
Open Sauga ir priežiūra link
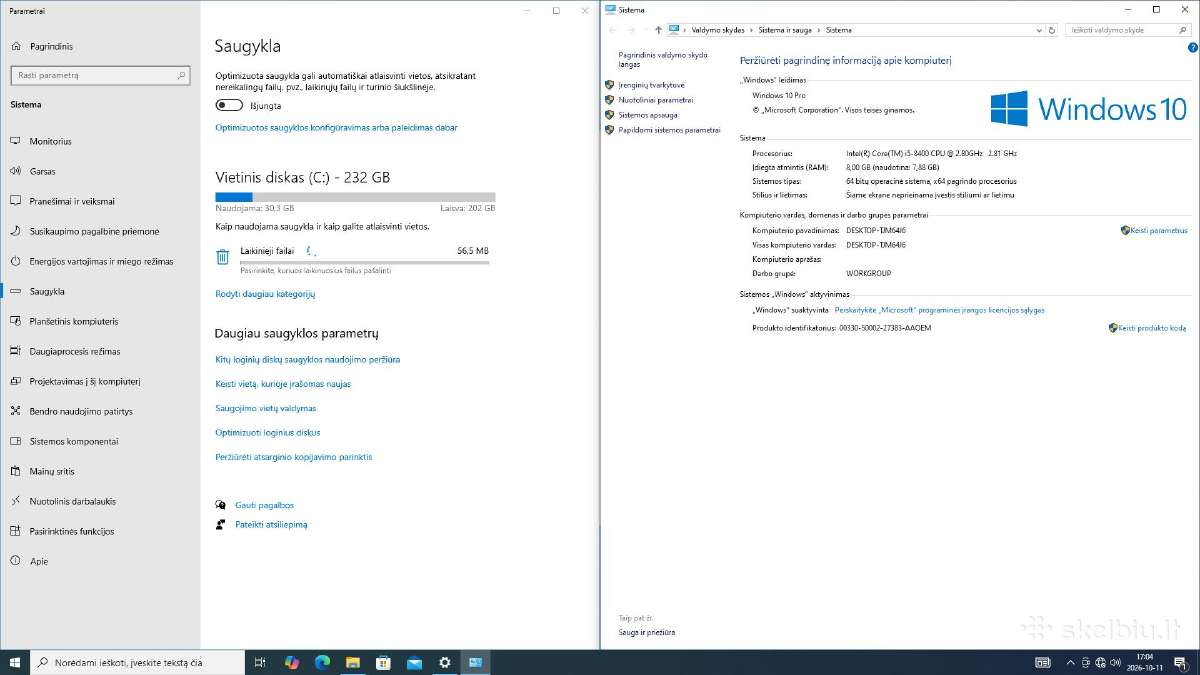646,632
